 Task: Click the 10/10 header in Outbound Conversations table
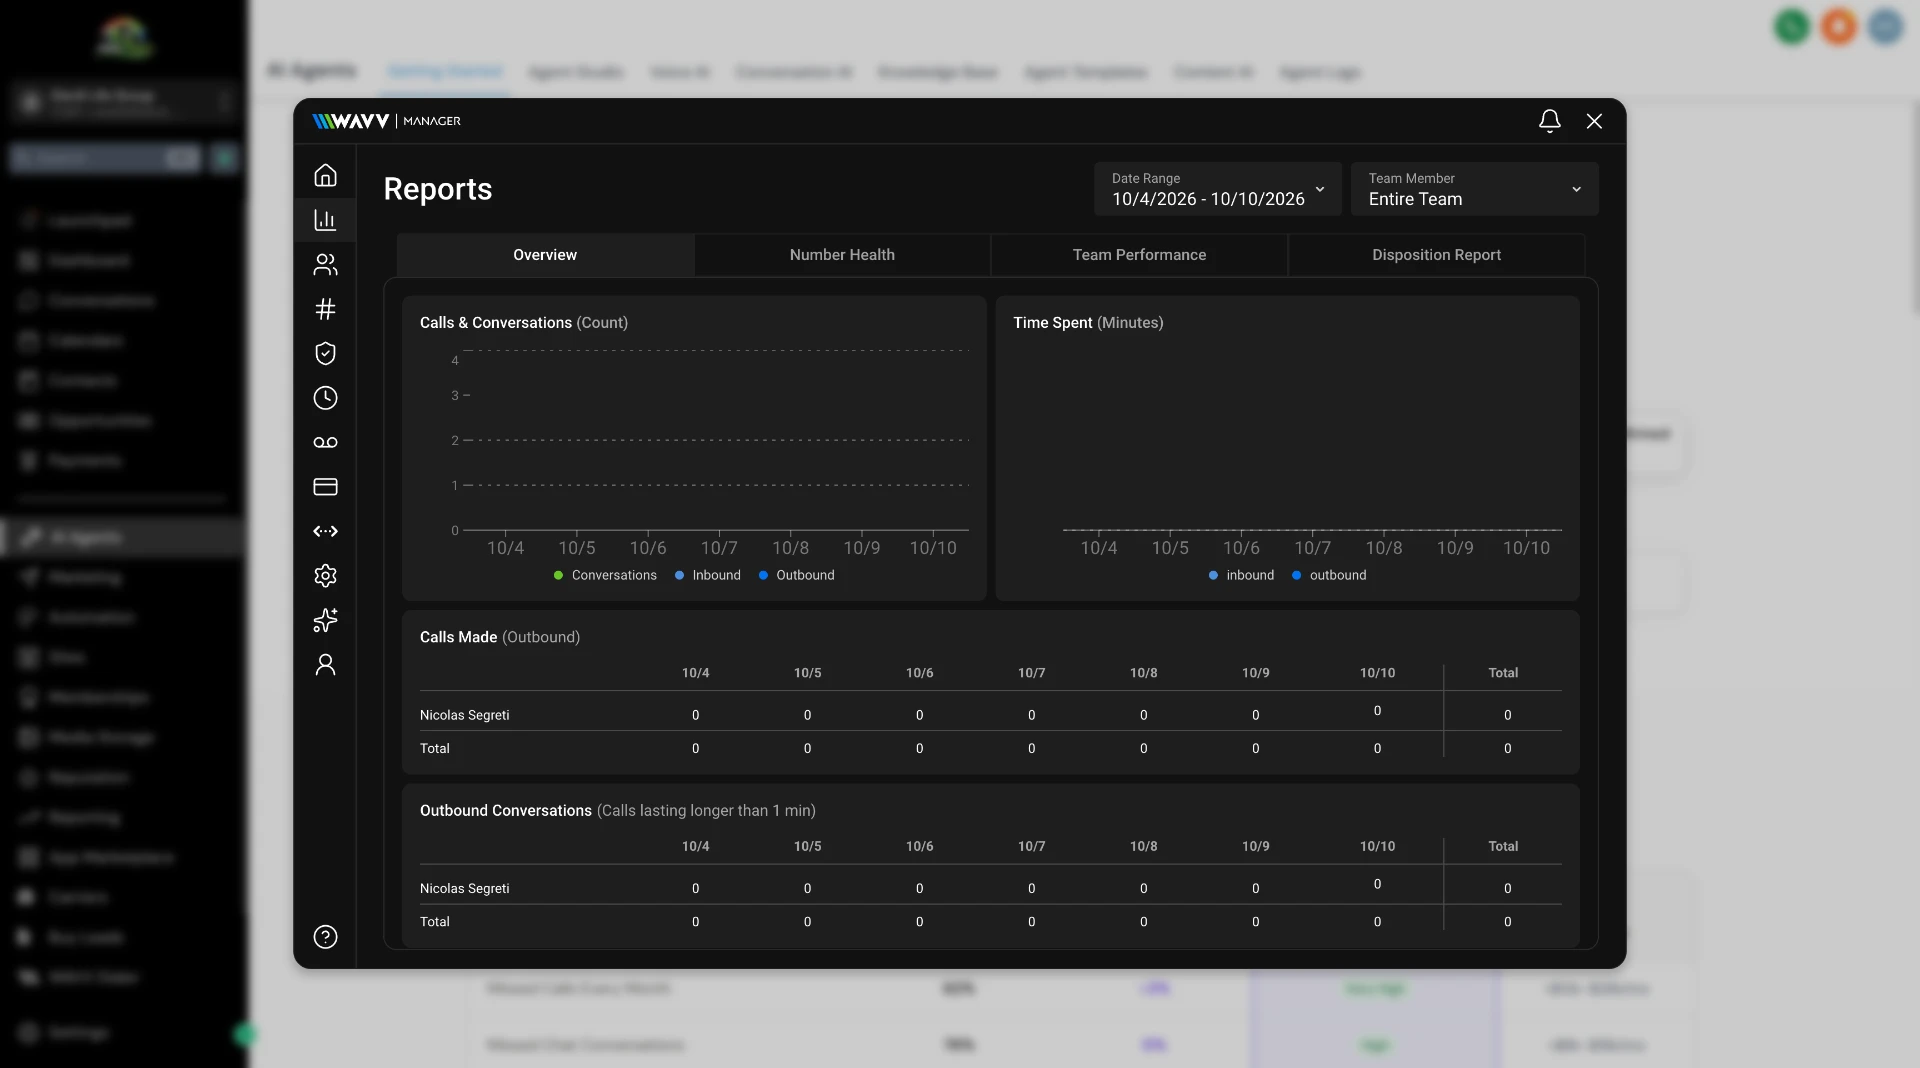click(x=1377, y=846)
